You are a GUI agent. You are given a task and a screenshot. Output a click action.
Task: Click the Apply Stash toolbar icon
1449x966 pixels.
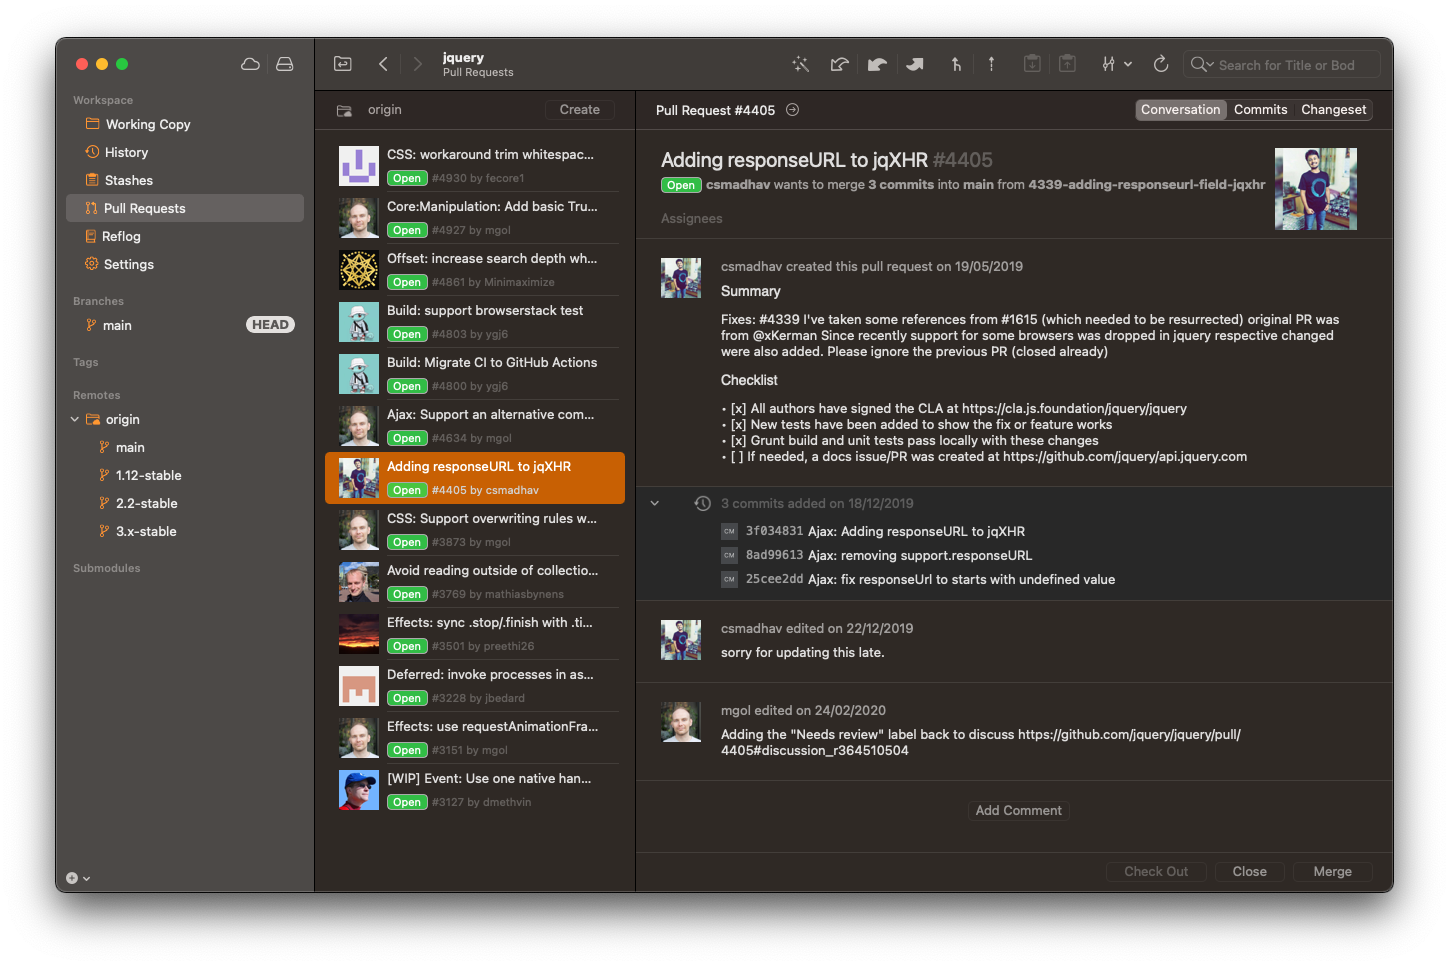click(x=1067, y=64)
